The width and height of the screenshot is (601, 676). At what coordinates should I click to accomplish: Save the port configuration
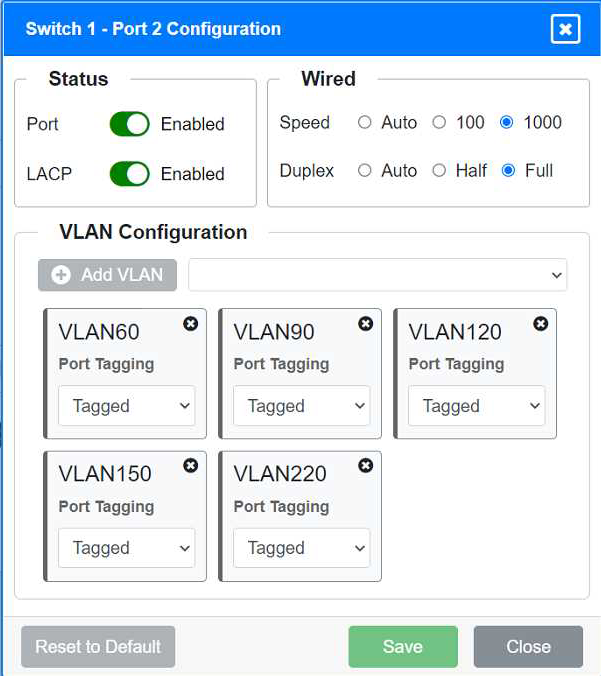click(x=402, y=647)
